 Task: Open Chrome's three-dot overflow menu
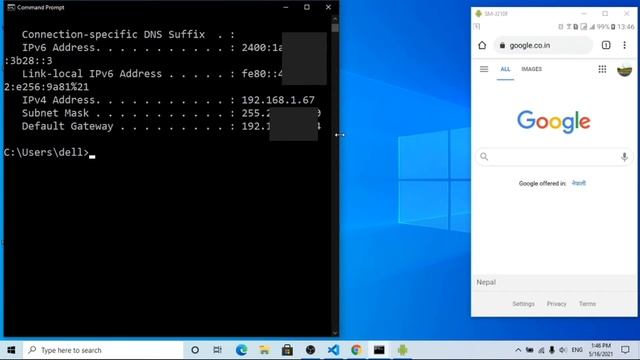tap(624, 45)
